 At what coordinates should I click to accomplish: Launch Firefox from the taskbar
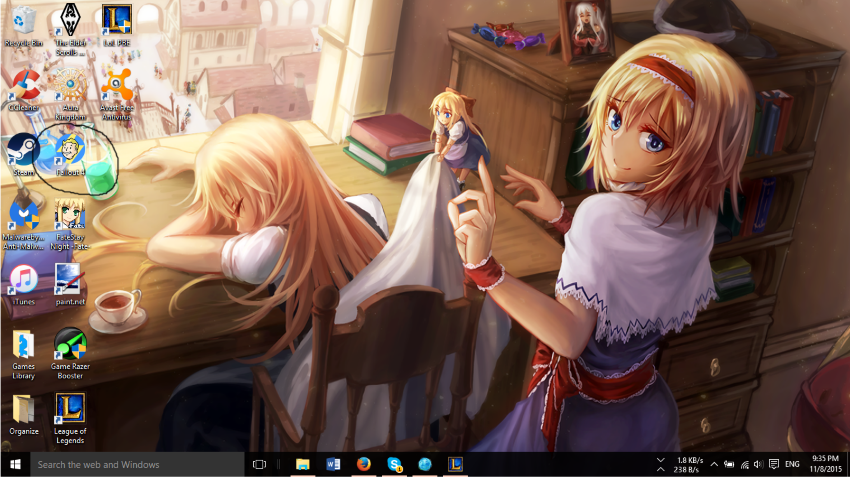364,464
